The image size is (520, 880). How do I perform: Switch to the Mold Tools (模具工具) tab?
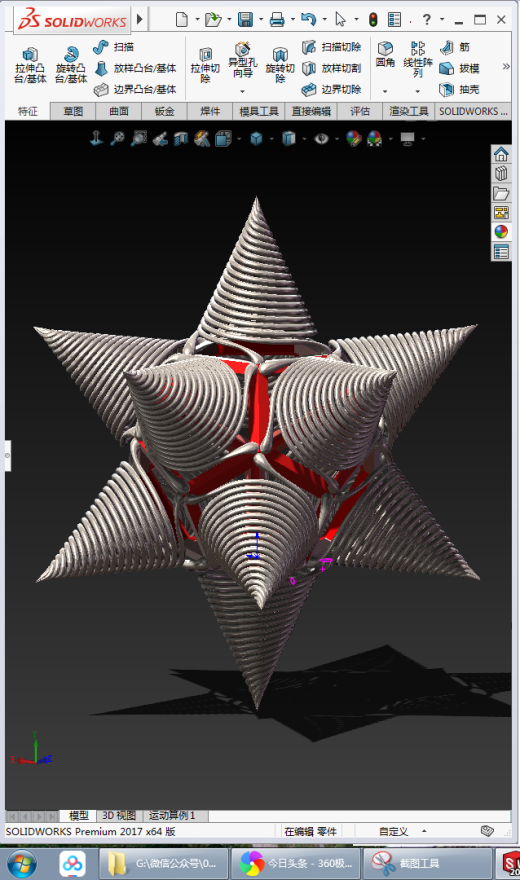(259, 111)
